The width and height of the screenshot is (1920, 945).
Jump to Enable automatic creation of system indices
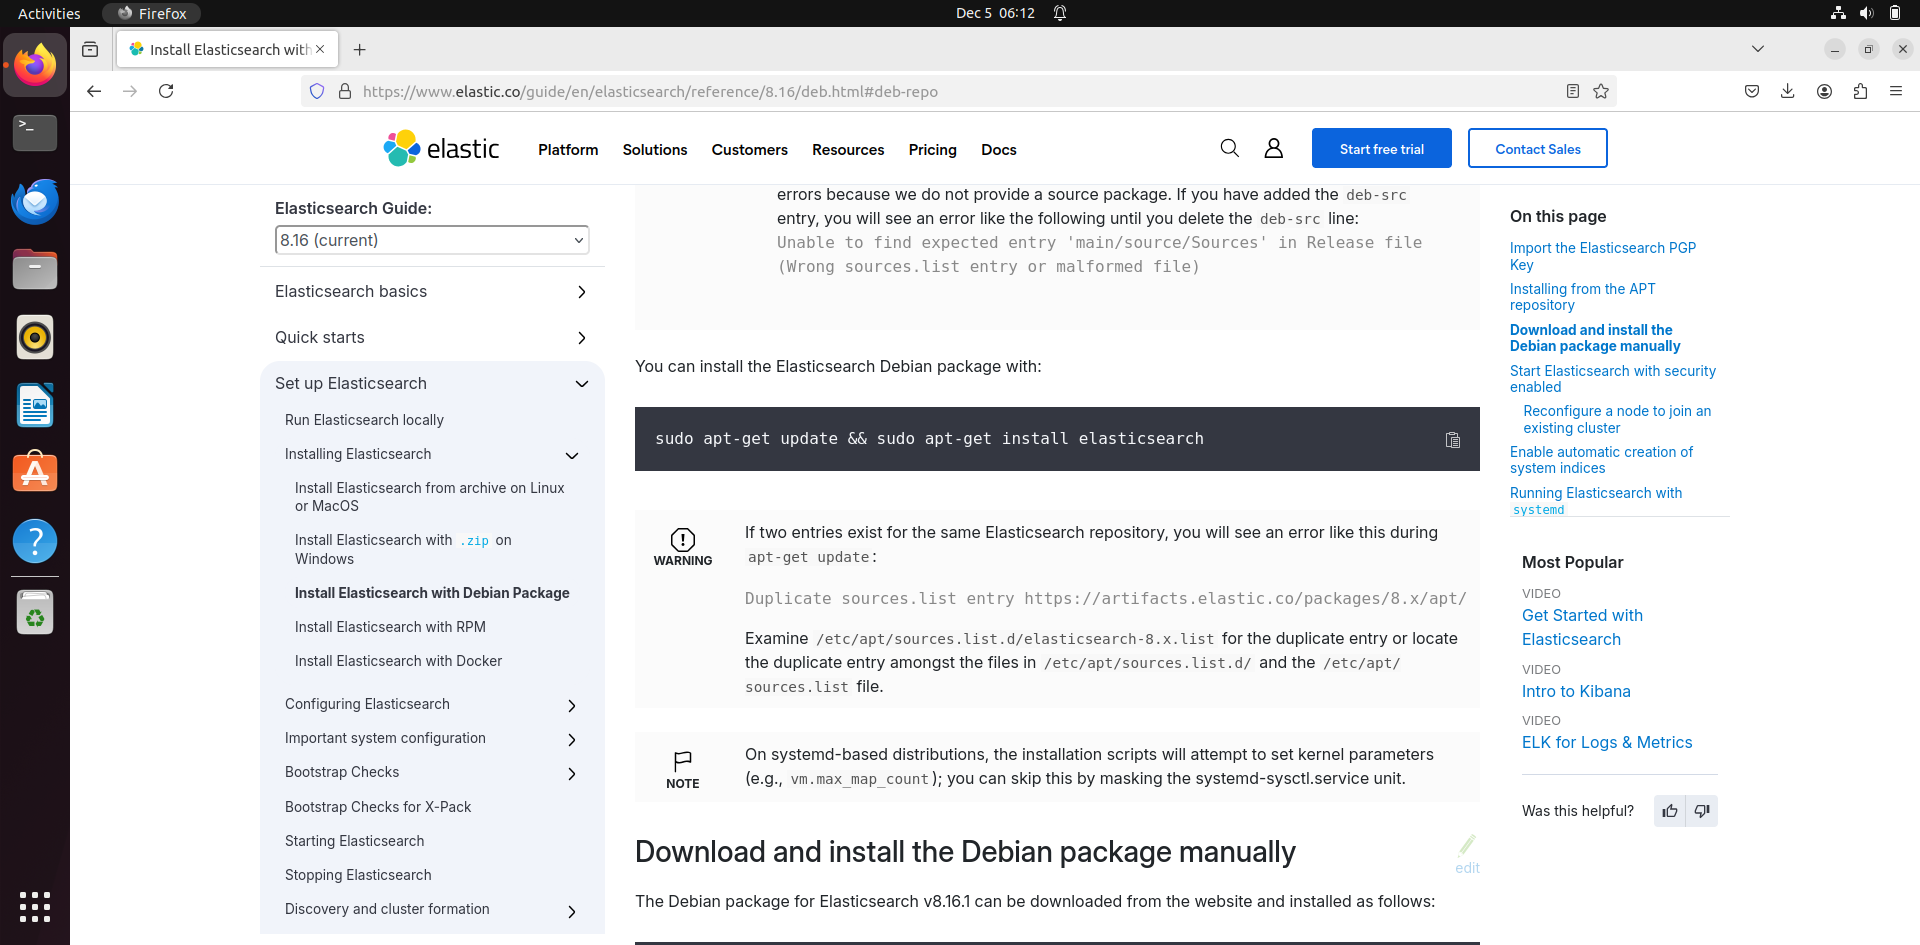[1601, 460]
